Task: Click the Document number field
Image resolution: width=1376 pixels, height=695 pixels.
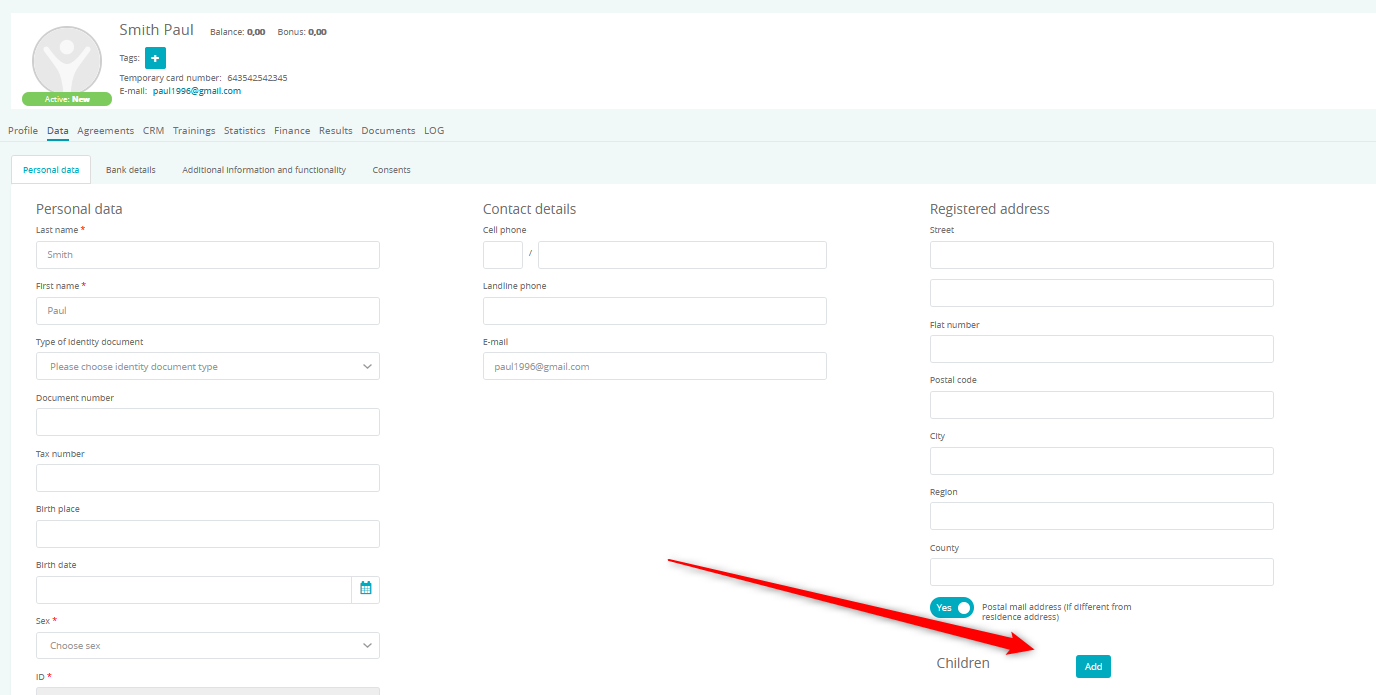Action: (208, 422)
